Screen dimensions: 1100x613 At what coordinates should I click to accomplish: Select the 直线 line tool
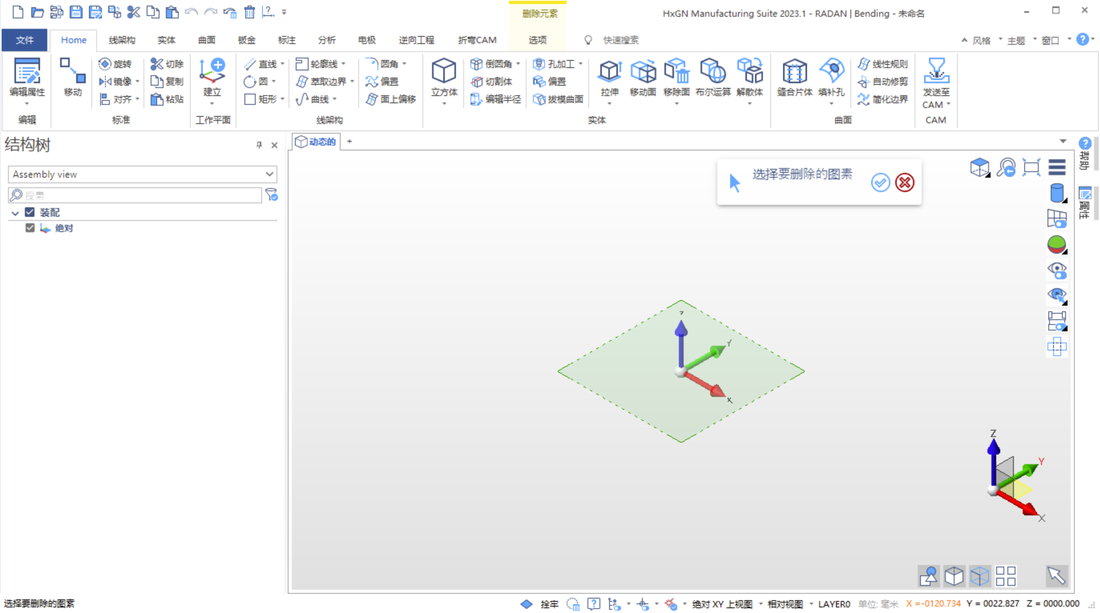coord(261,64)
